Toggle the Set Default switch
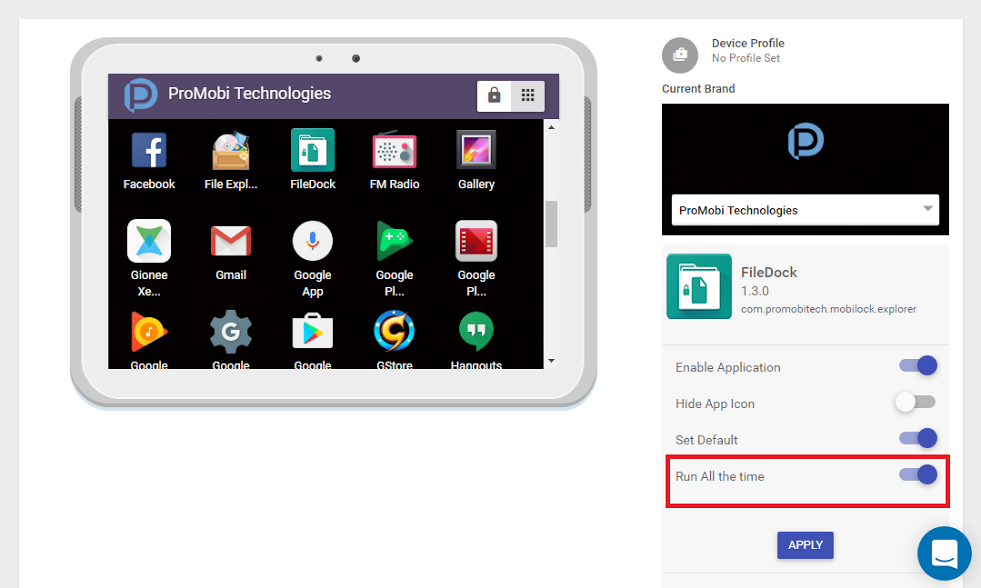The height and width of the screenshot is (588, 981). click(918, 438)
